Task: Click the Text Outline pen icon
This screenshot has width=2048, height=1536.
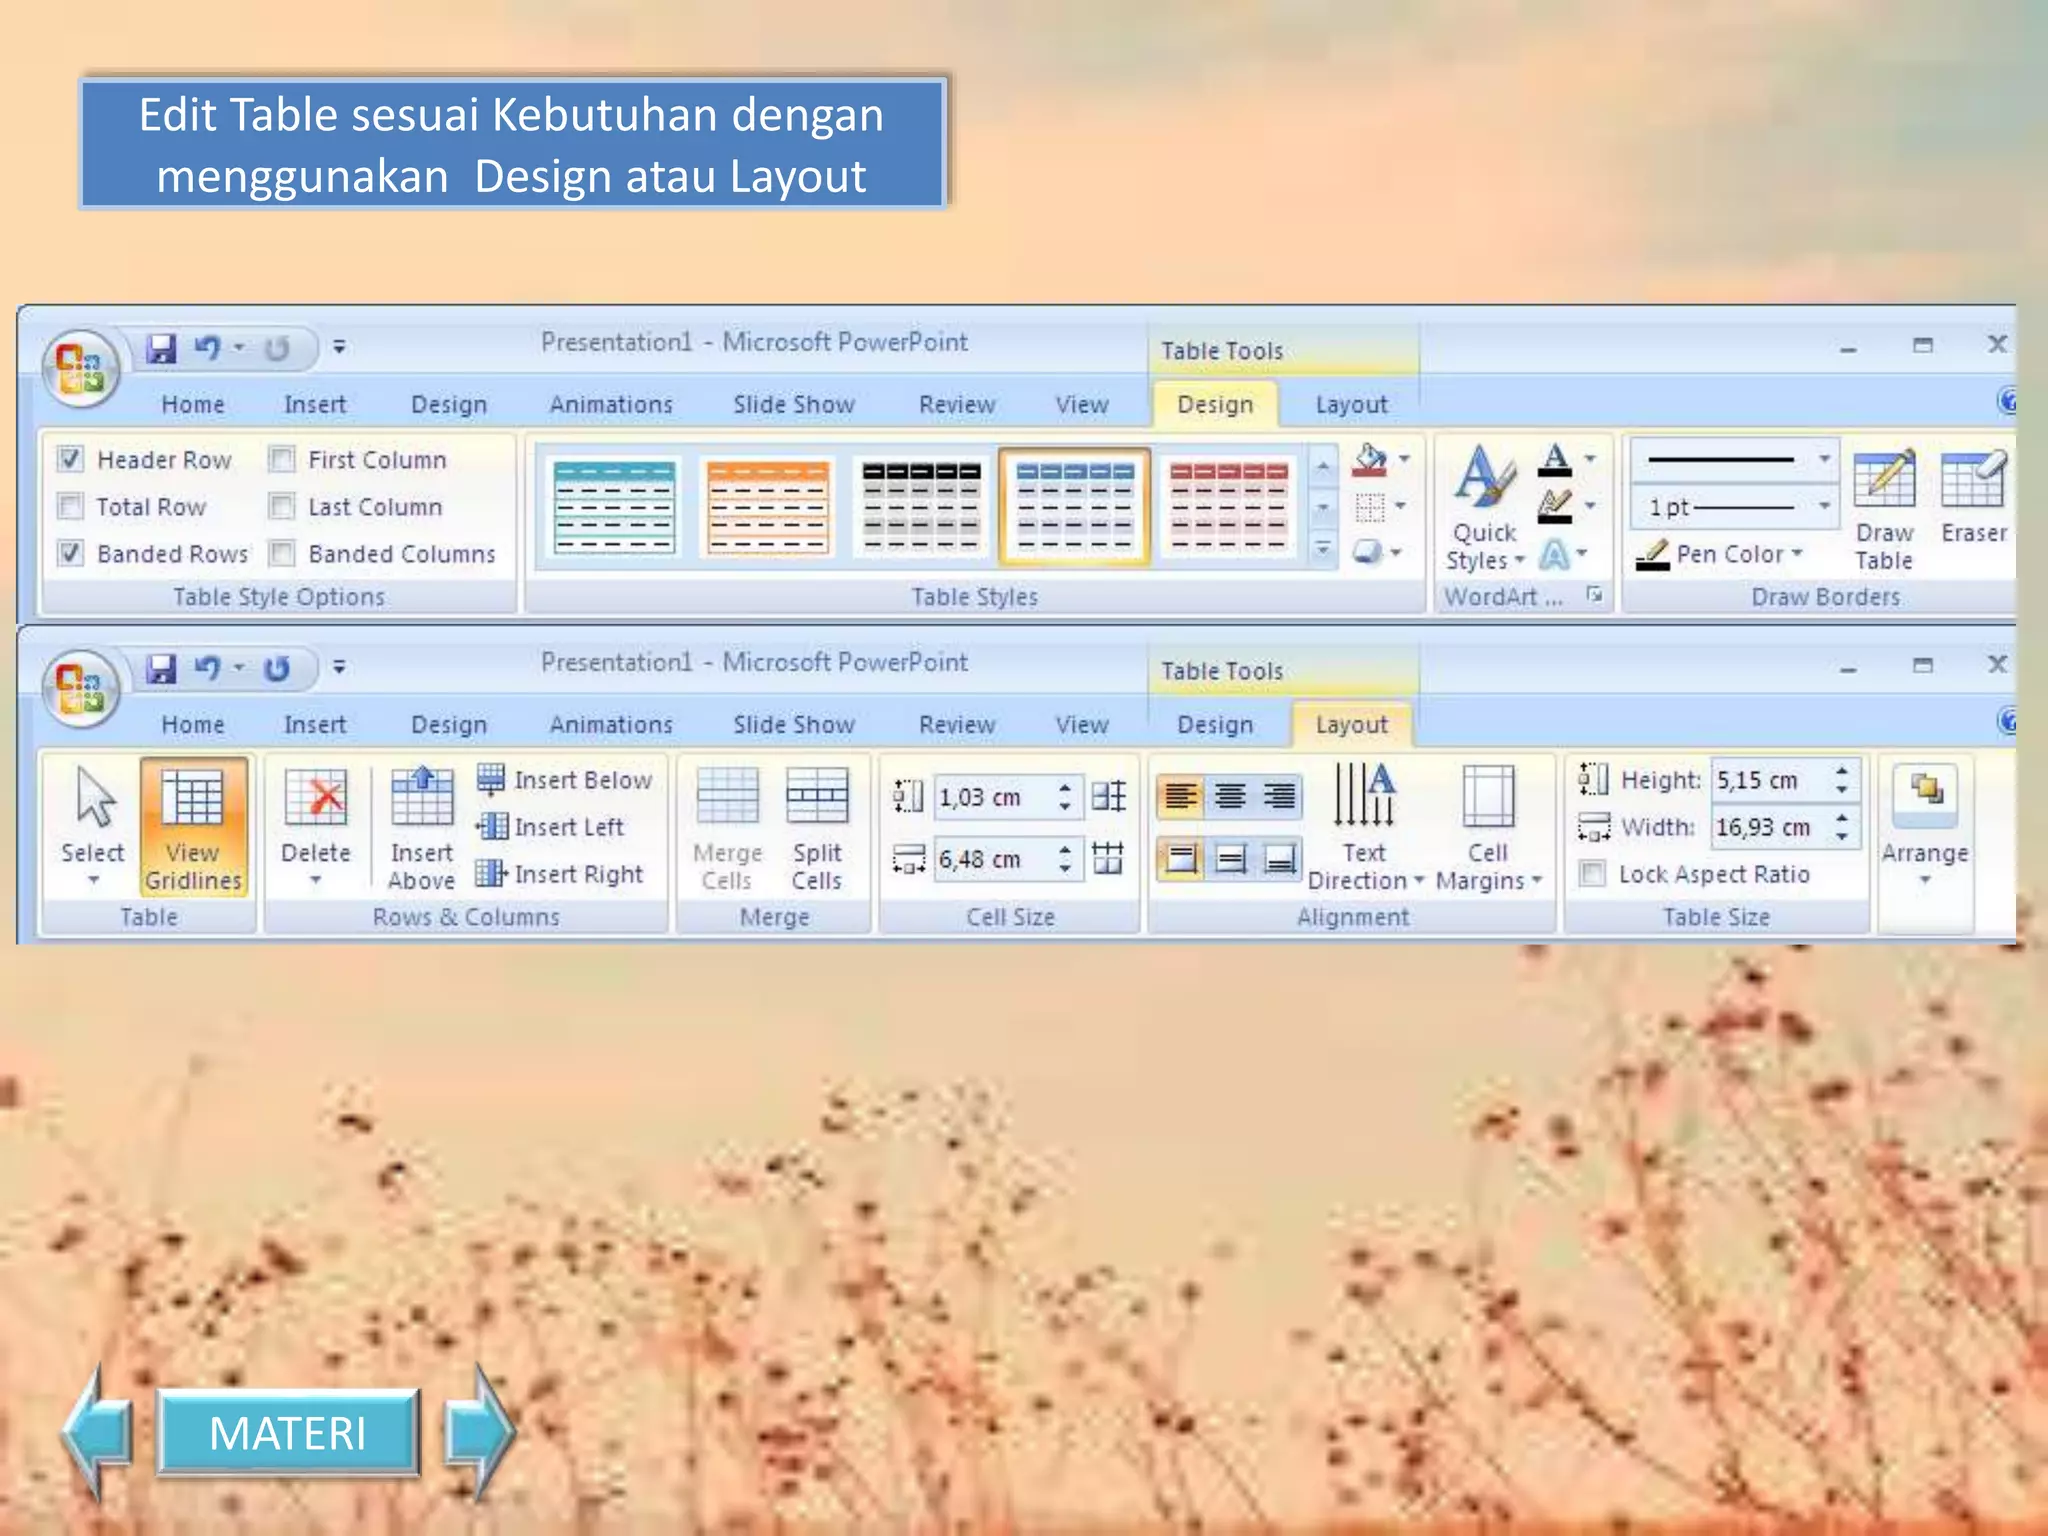Action: 1555,507
